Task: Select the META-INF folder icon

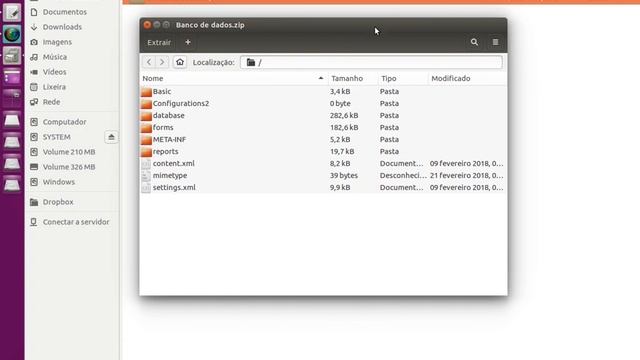Action: (146, 140)
